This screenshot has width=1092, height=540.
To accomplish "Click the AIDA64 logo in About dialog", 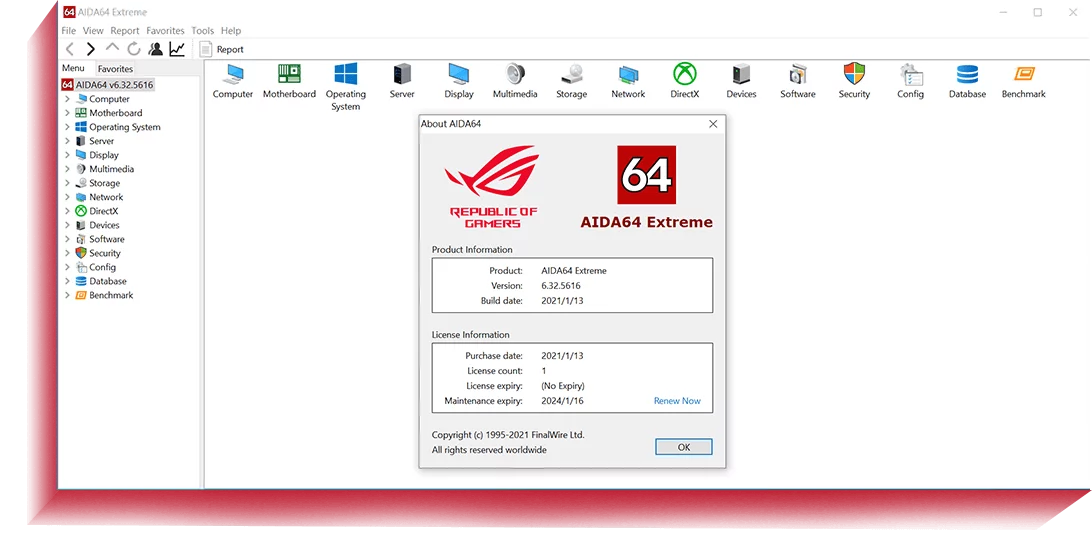I will click(646, 174).
